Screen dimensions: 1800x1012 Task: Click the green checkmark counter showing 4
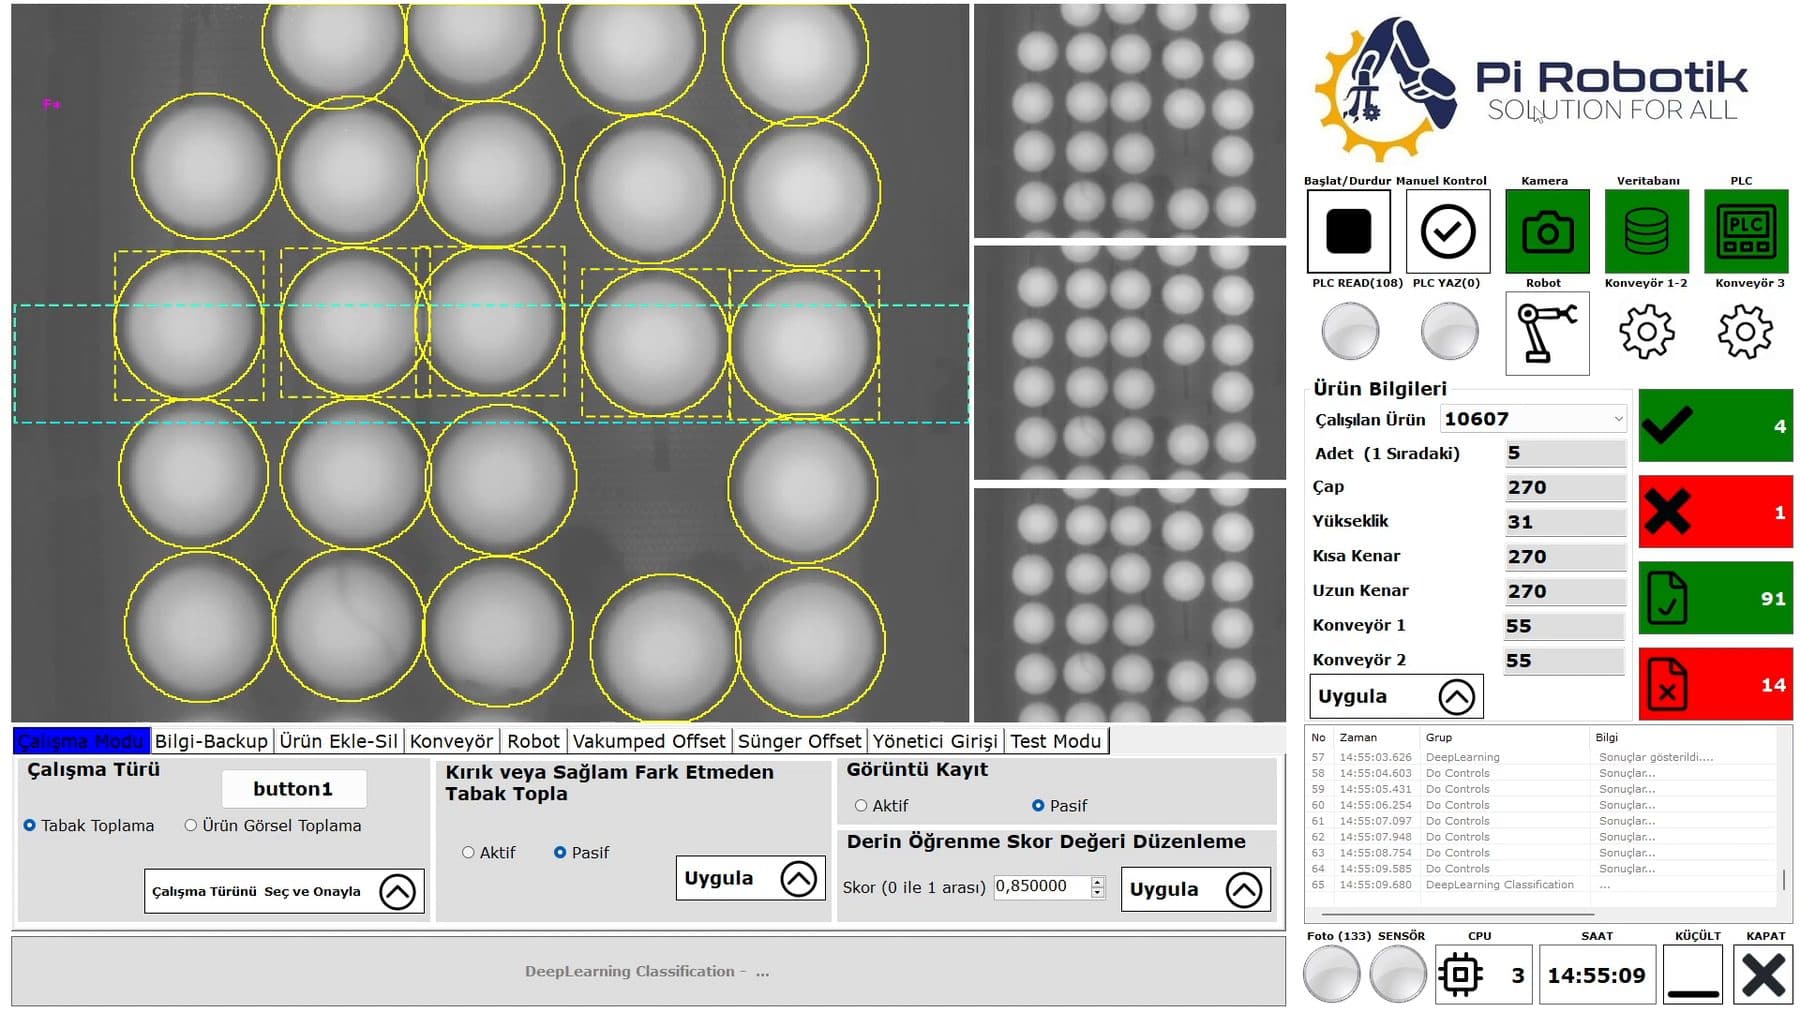(x=1715, y=425)
